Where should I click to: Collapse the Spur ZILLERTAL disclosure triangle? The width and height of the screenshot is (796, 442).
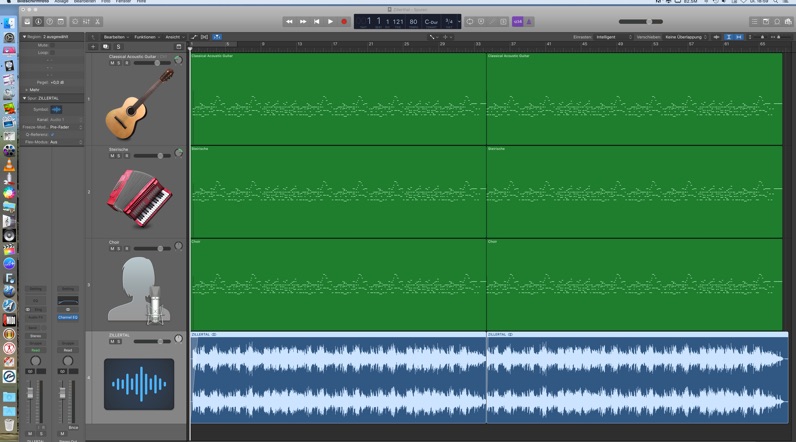[x=24, y=98]
